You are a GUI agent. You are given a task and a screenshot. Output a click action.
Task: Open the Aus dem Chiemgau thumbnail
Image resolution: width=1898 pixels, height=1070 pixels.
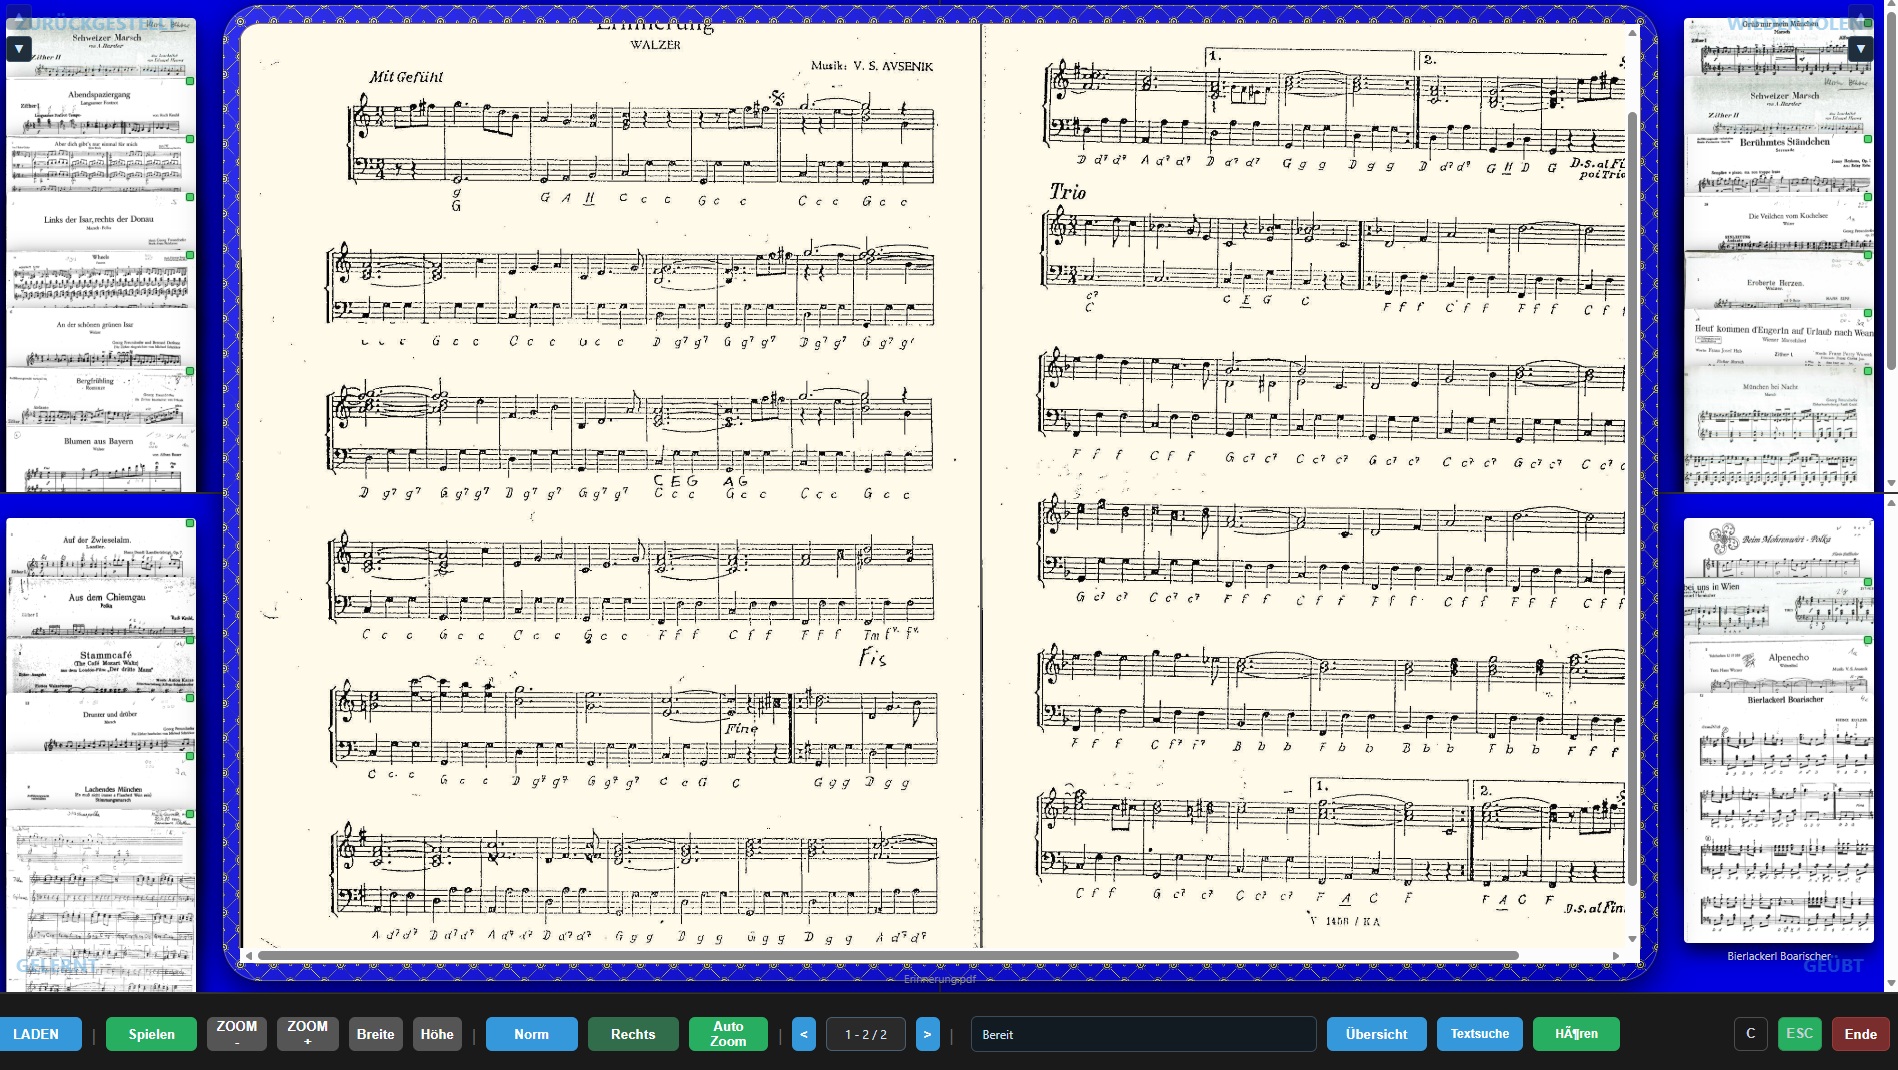coord(101,606)
